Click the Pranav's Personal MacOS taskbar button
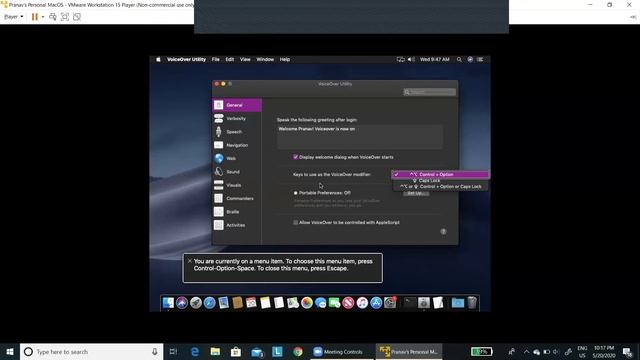640x360 pixels. 409,352
